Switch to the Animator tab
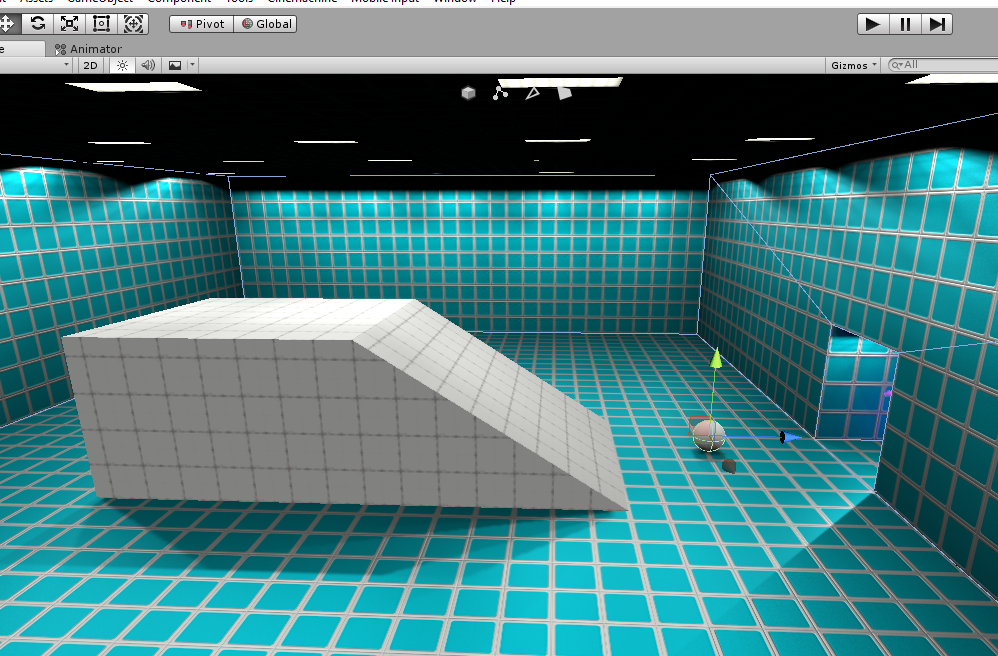 coord(96,48)
